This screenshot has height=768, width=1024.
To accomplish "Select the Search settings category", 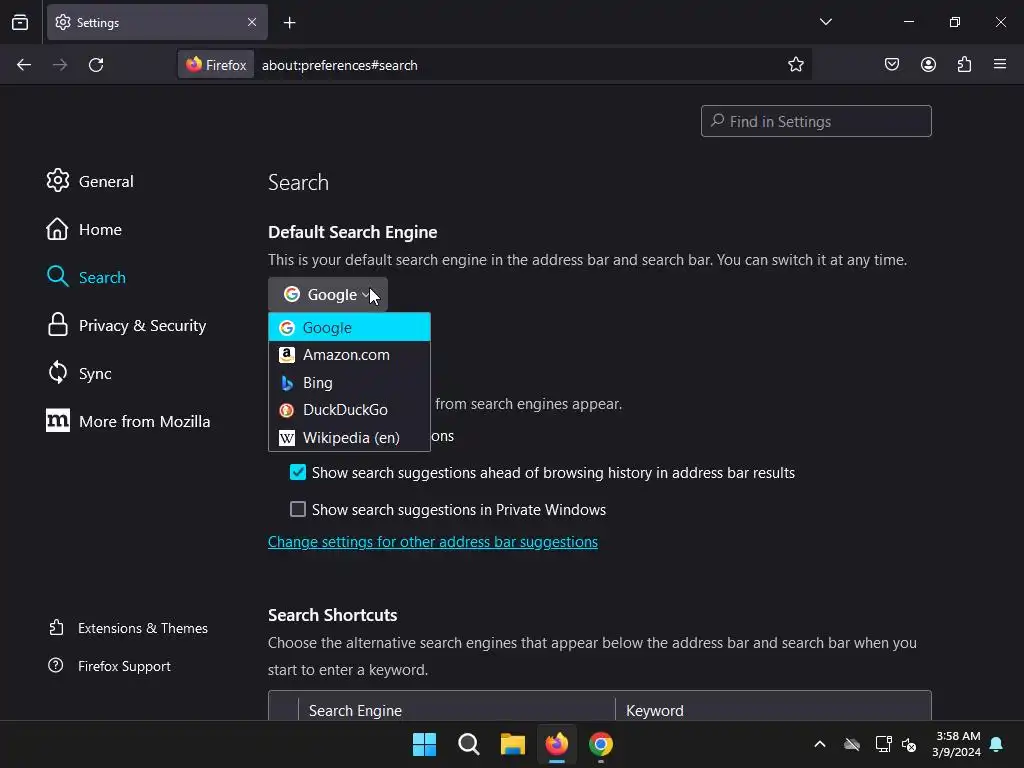I will [x=86, y=277].
